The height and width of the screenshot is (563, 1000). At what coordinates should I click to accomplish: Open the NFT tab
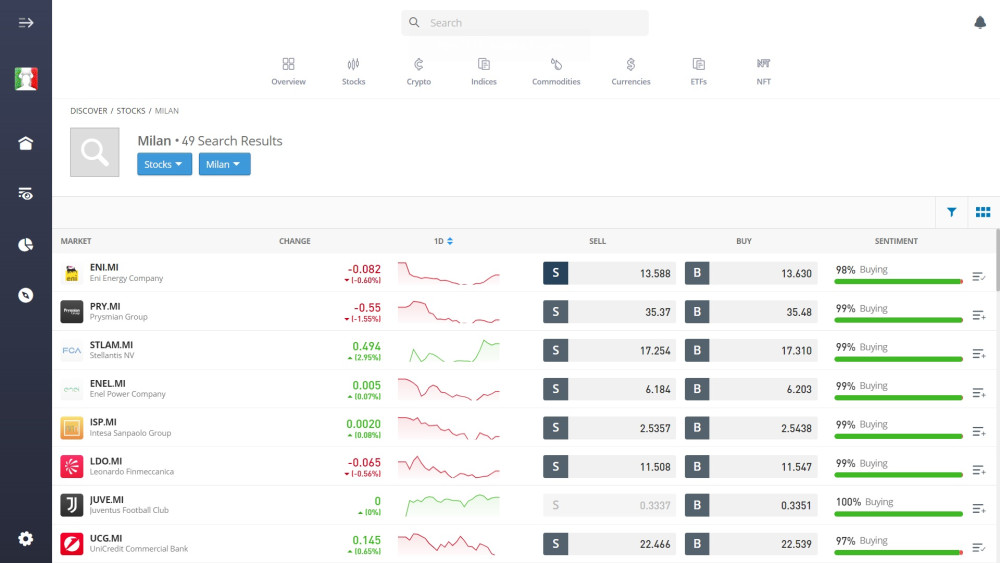(763, 71)
